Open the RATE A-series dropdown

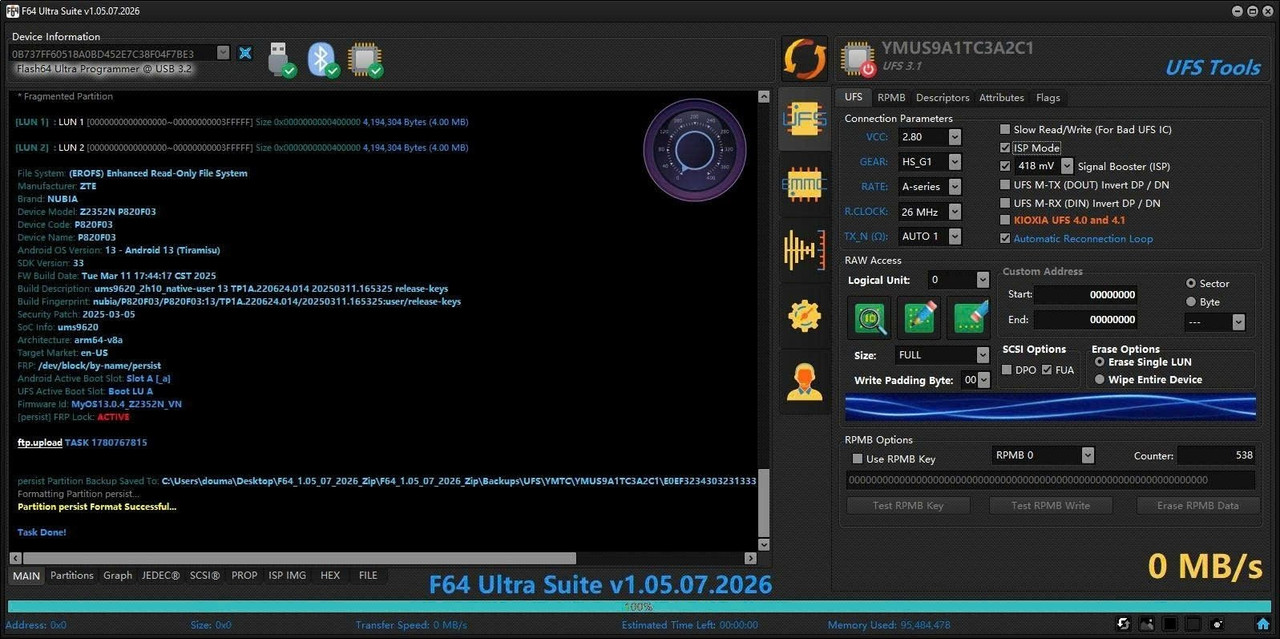tap(955, 187)
